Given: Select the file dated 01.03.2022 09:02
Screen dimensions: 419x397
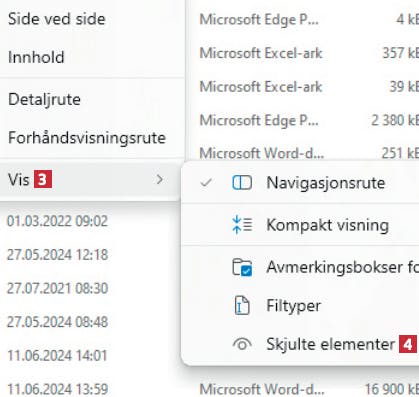Looking at the screenshot, I should (57, 221).
